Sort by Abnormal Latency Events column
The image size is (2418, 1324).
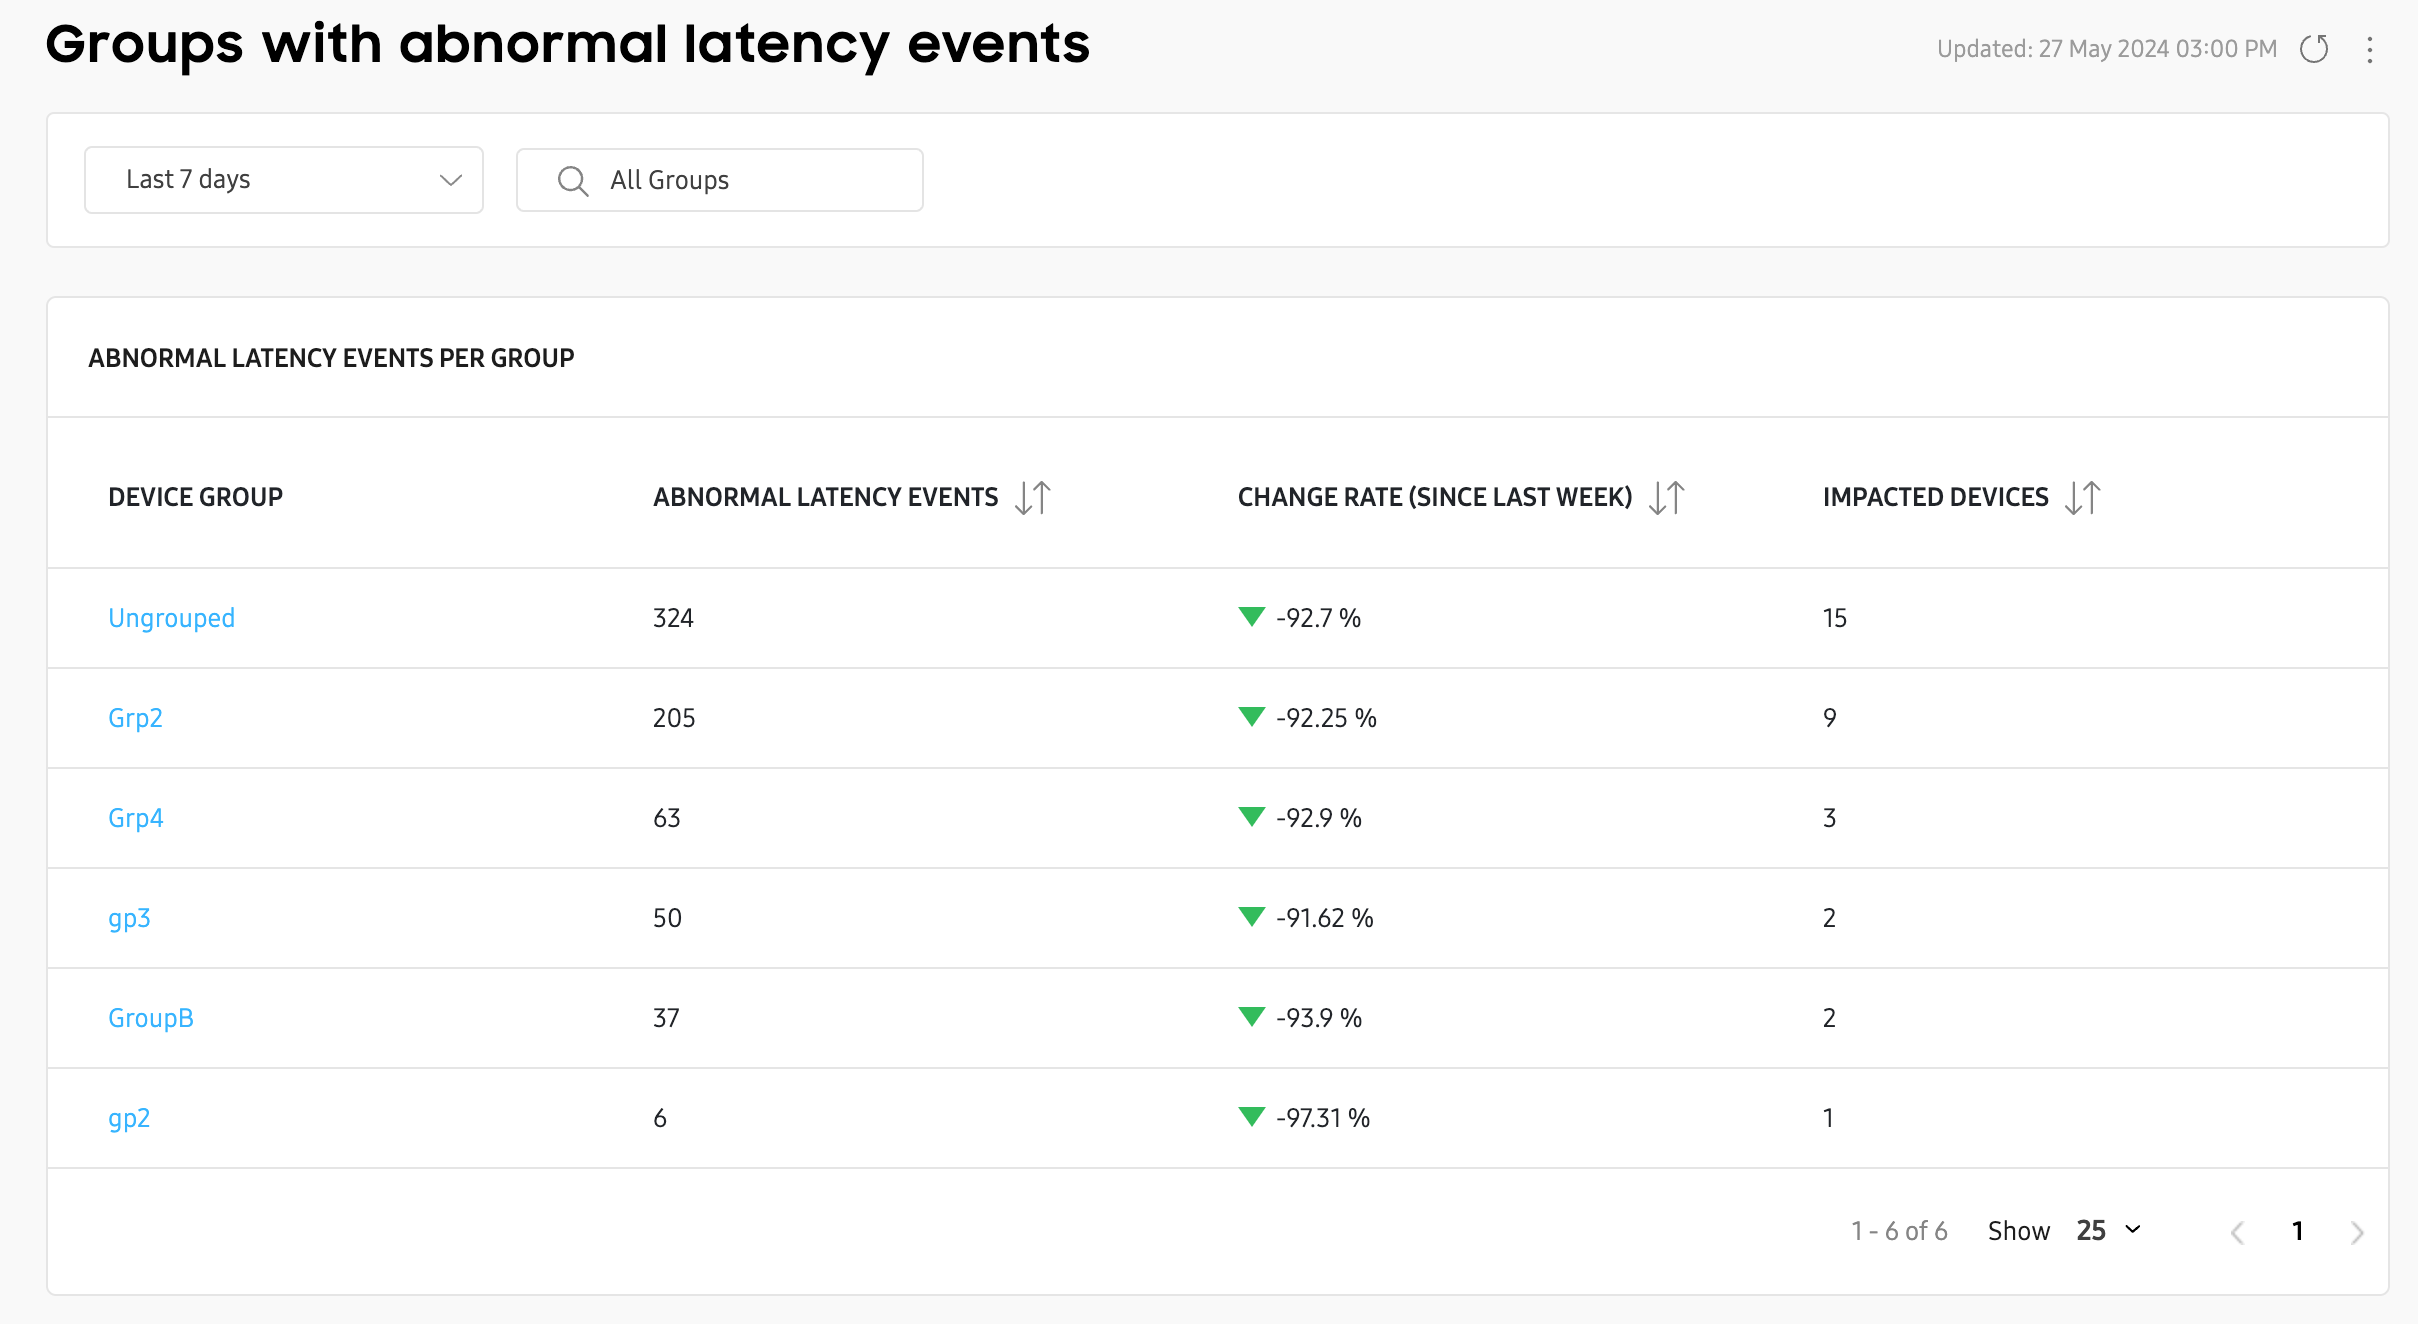tap(1033, 497)
